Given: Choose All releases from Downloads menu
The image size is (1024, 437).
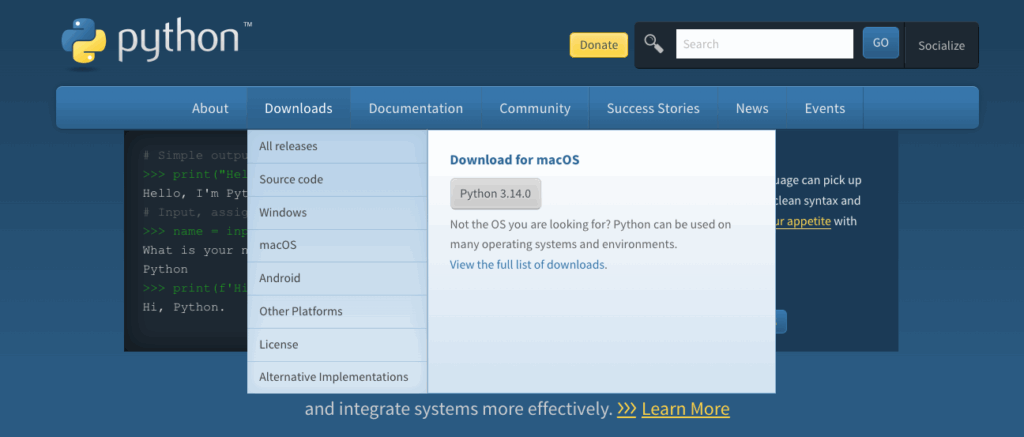Looking at the screenshot, I should [288, 146].
